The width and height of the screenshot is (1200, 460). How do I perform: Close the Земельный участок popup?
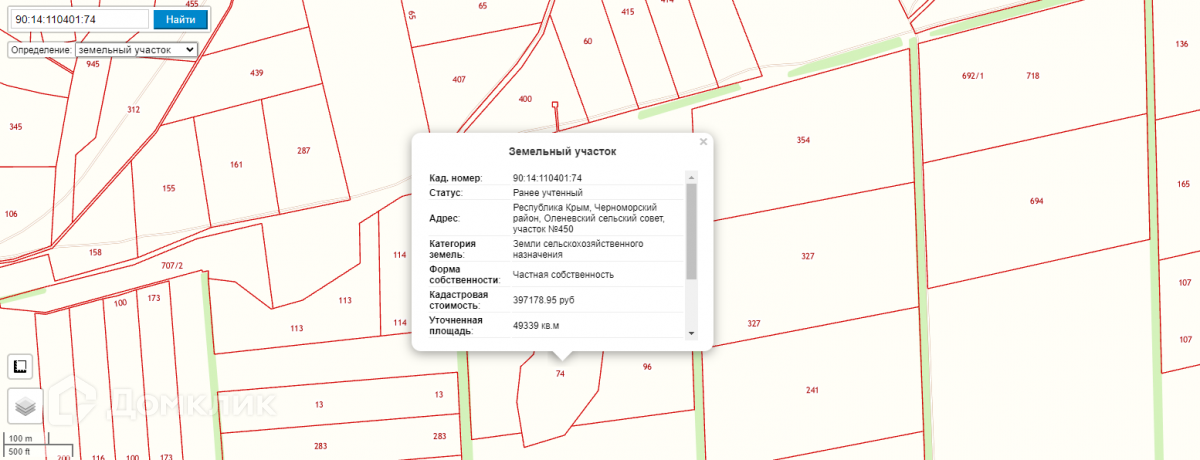coord(703,142)
